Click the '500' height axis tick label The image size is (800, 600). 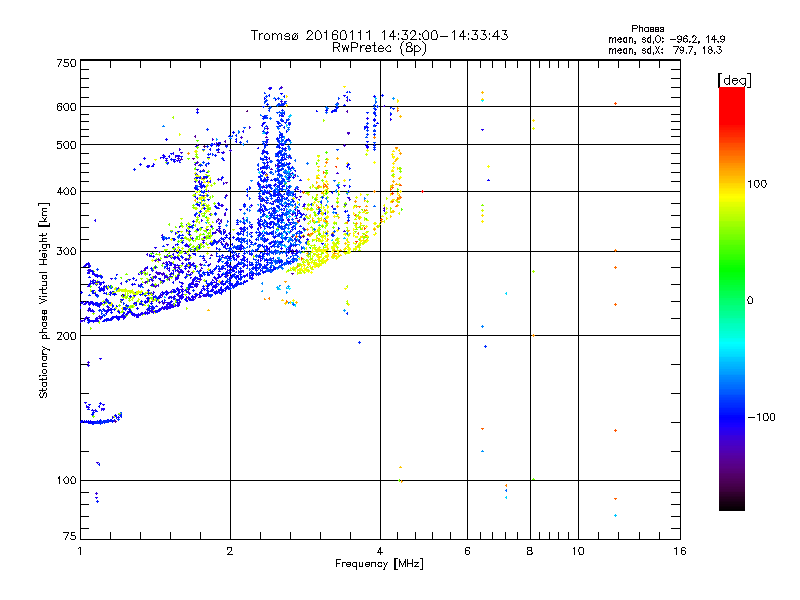[x=66, y=145]
